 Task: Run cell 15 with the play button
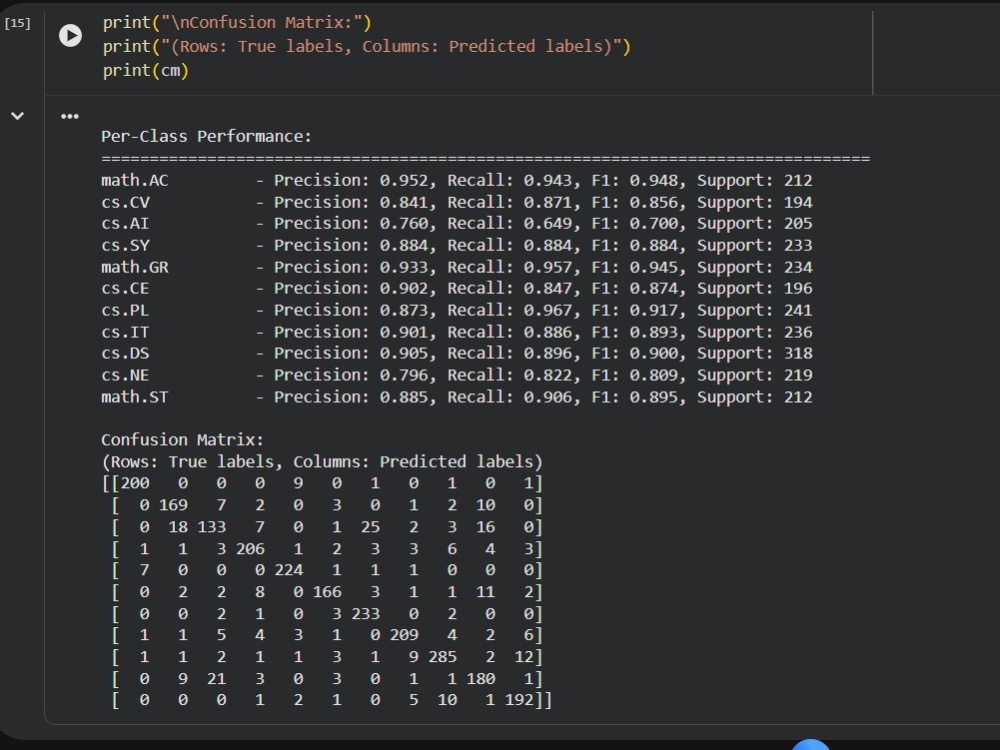[x=70, y=35]
